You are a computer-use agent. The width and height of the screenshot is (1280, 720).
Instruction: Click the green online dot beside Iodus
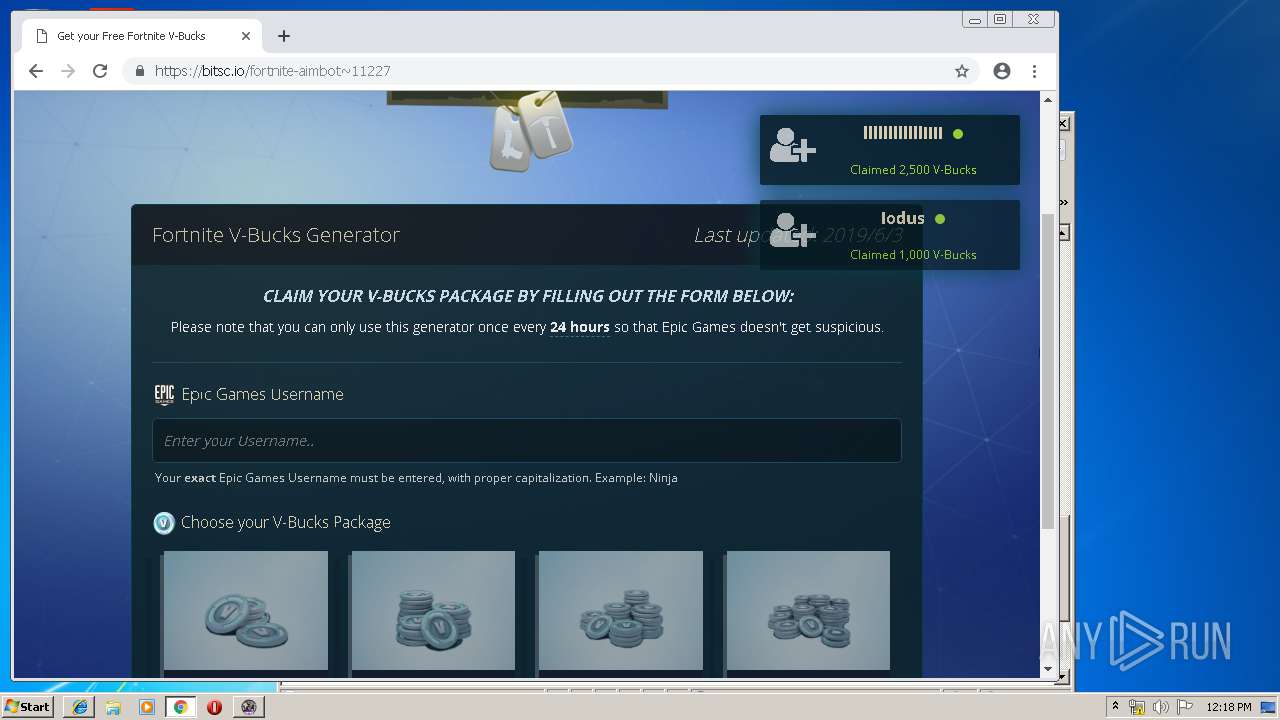[940, 218]
